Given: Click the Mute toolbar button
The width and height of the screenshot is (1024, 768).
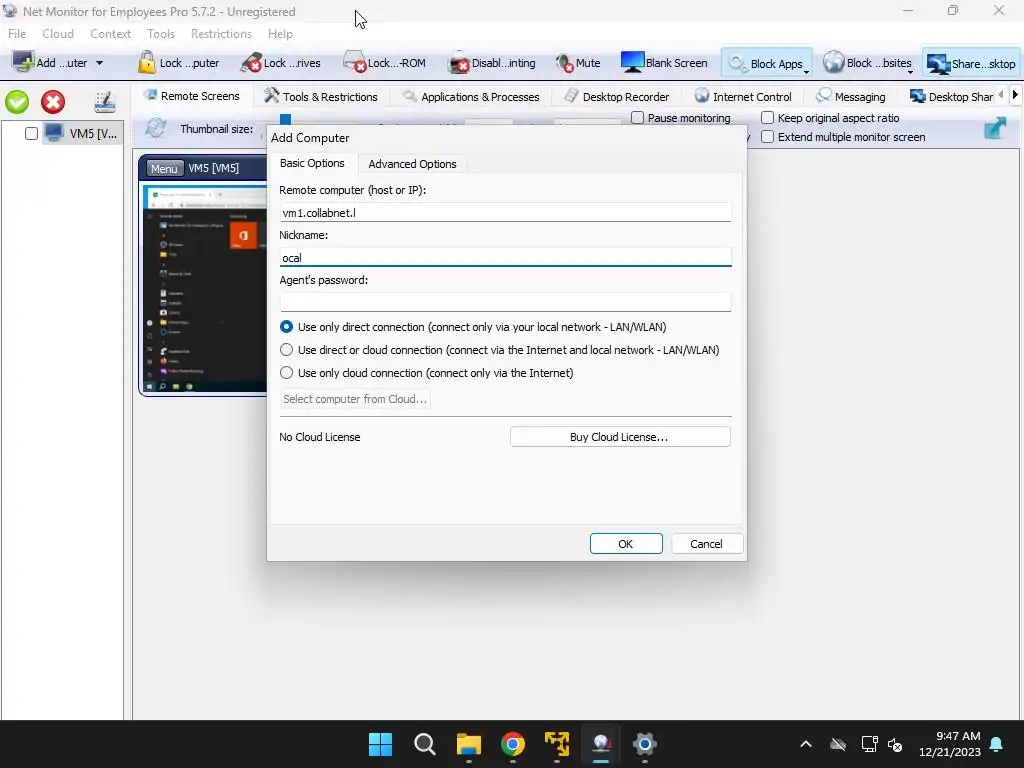Looking at the screenshot, I should 578,63.
